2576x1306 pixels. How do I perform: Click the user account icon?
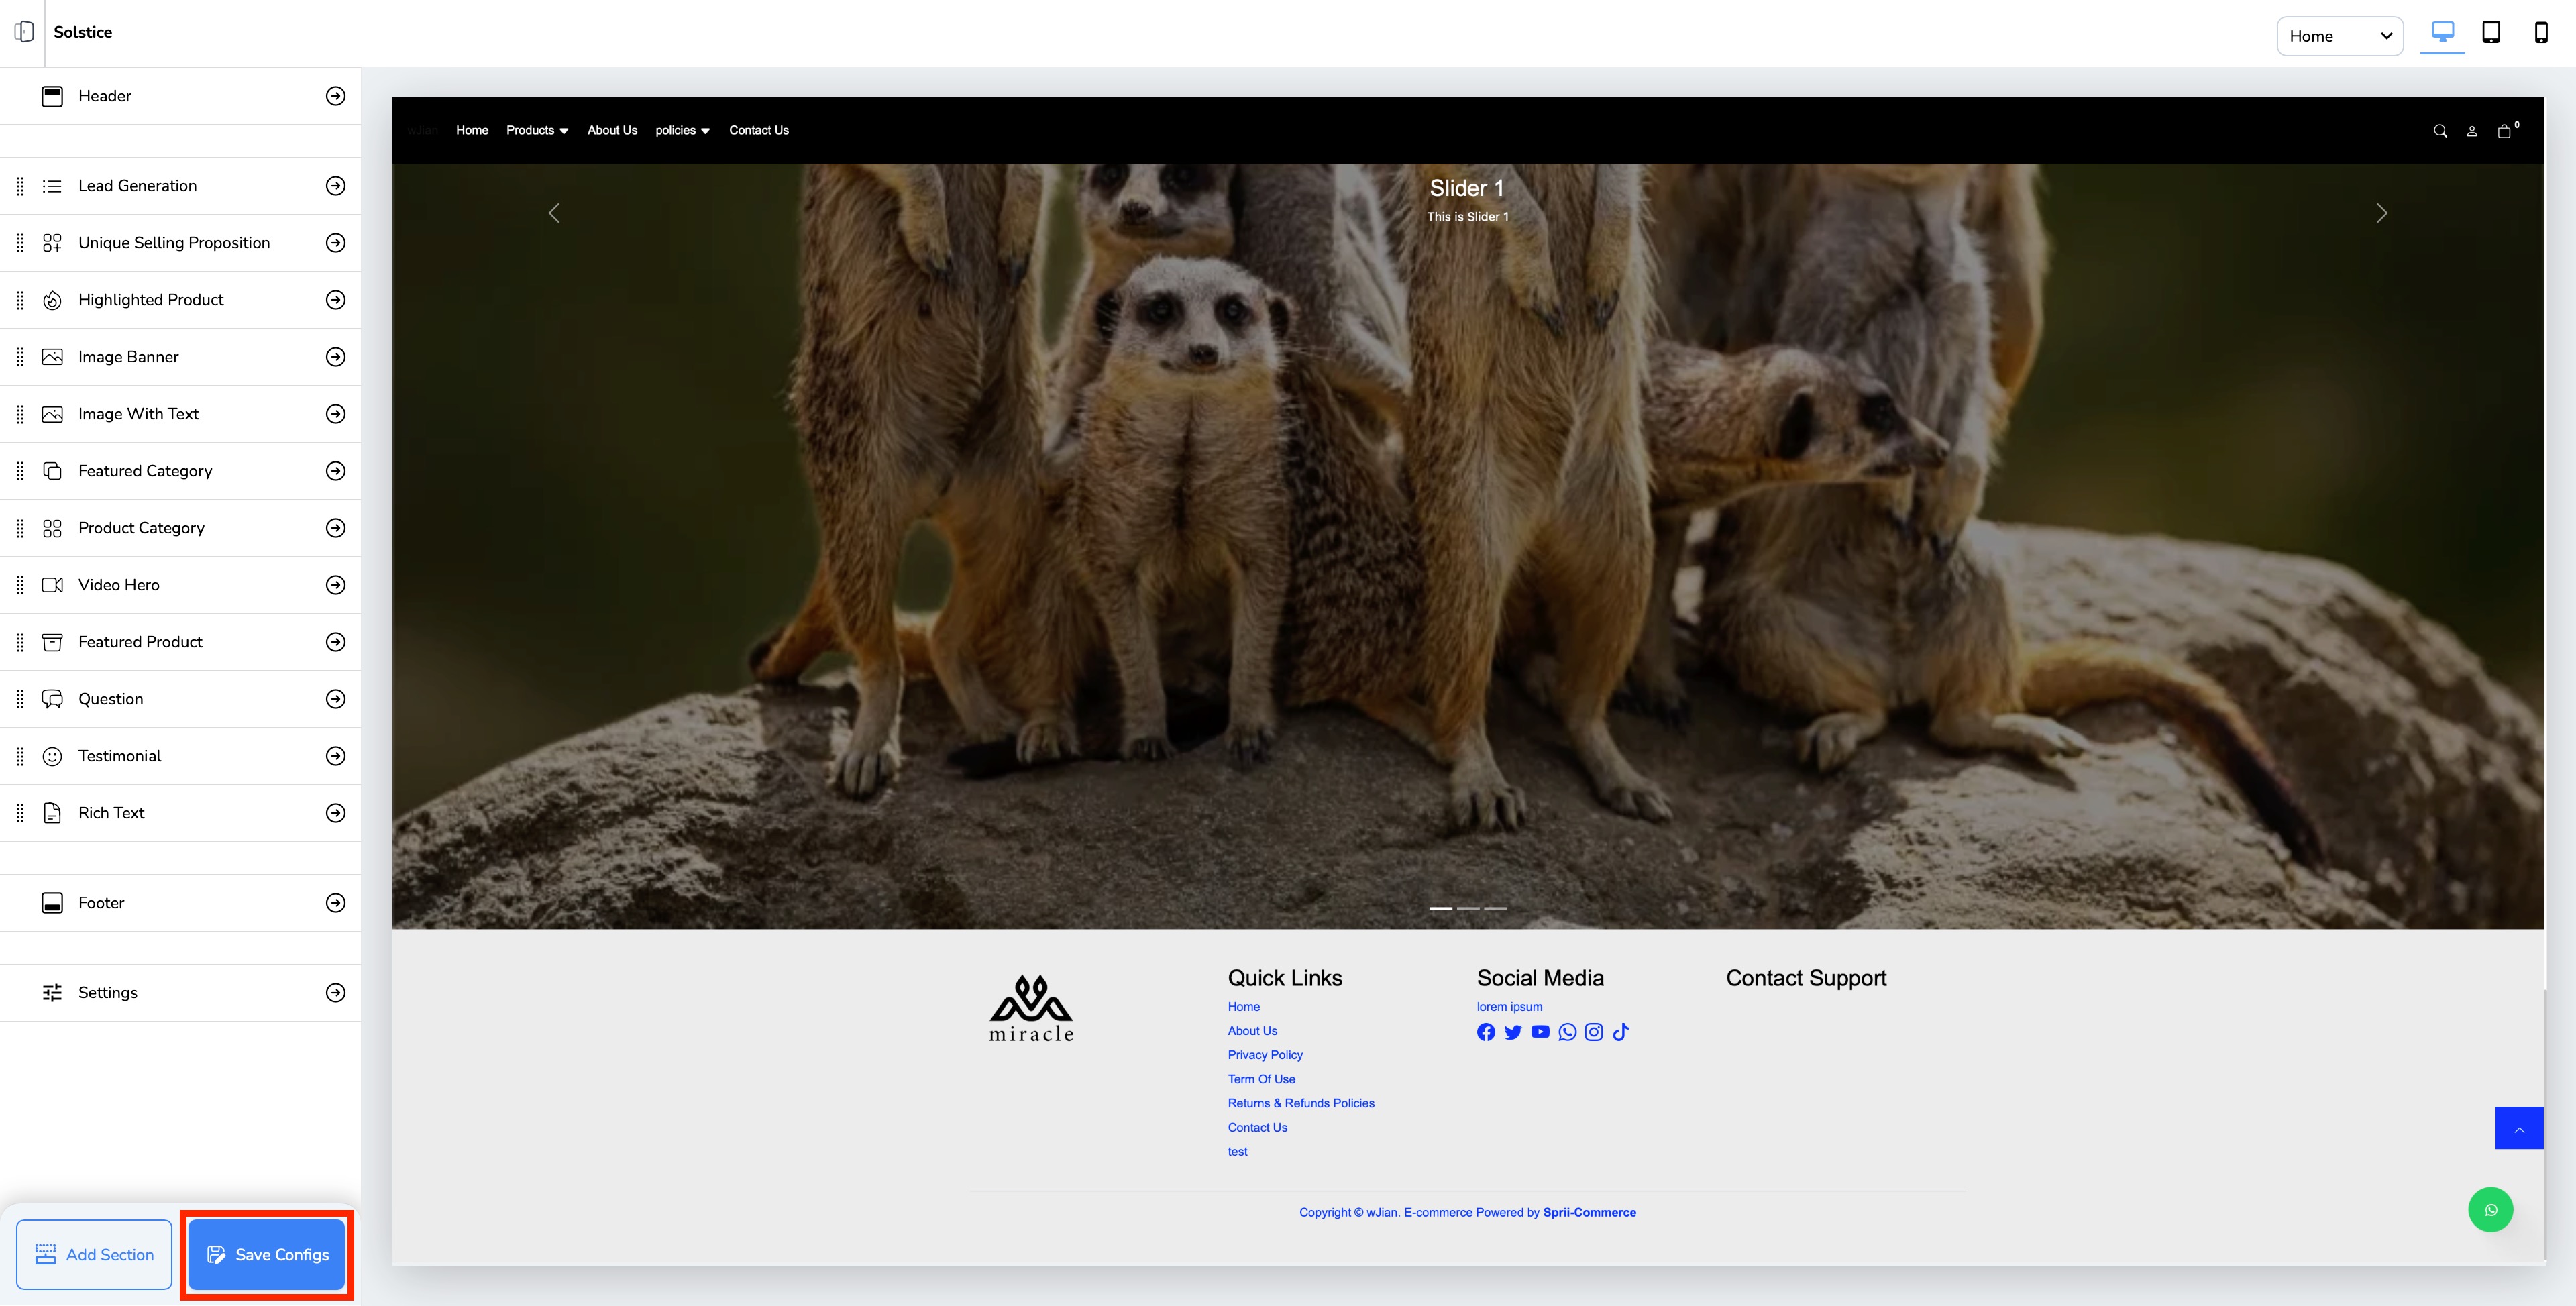pyautogui.click(x=2472, y=131)
